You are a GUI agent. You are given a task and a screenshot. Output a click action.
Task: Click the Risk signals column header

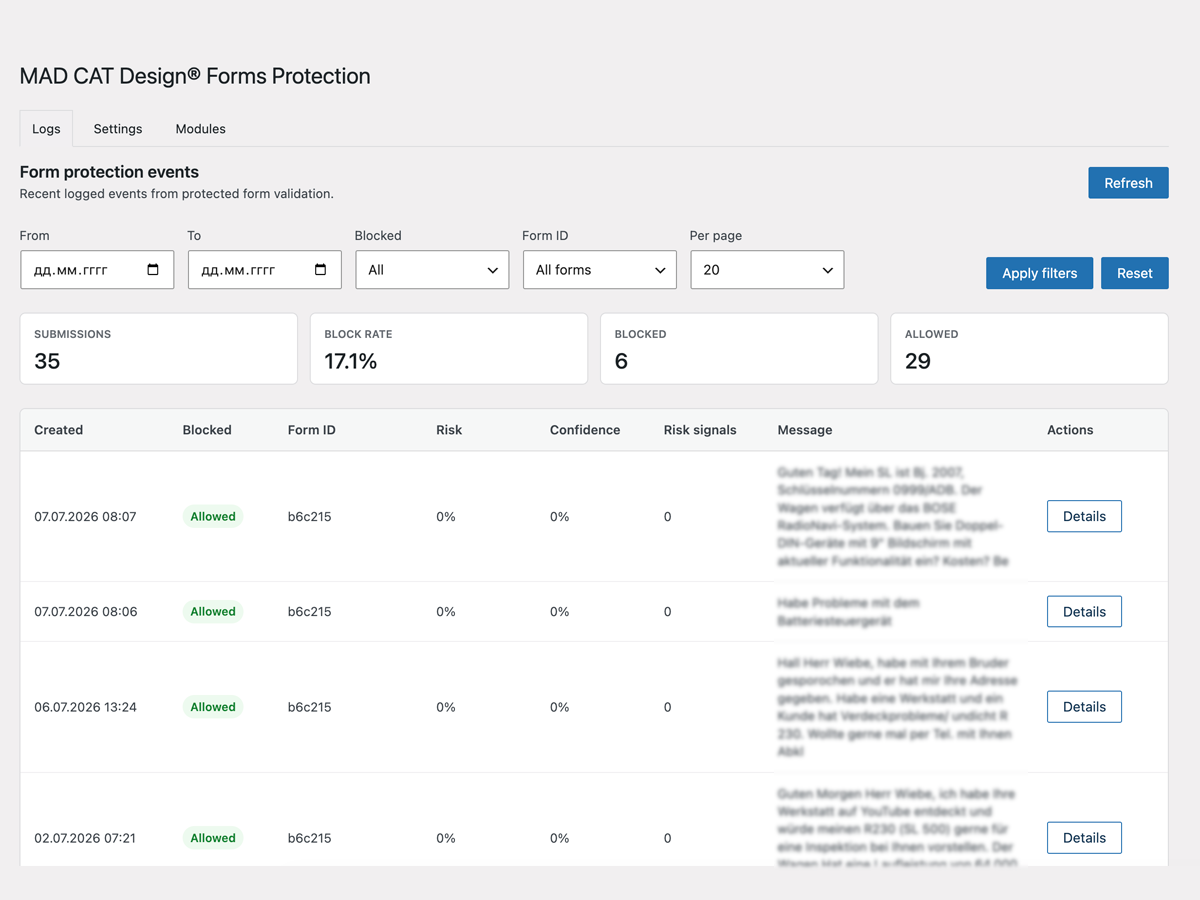tap(700, 430)
